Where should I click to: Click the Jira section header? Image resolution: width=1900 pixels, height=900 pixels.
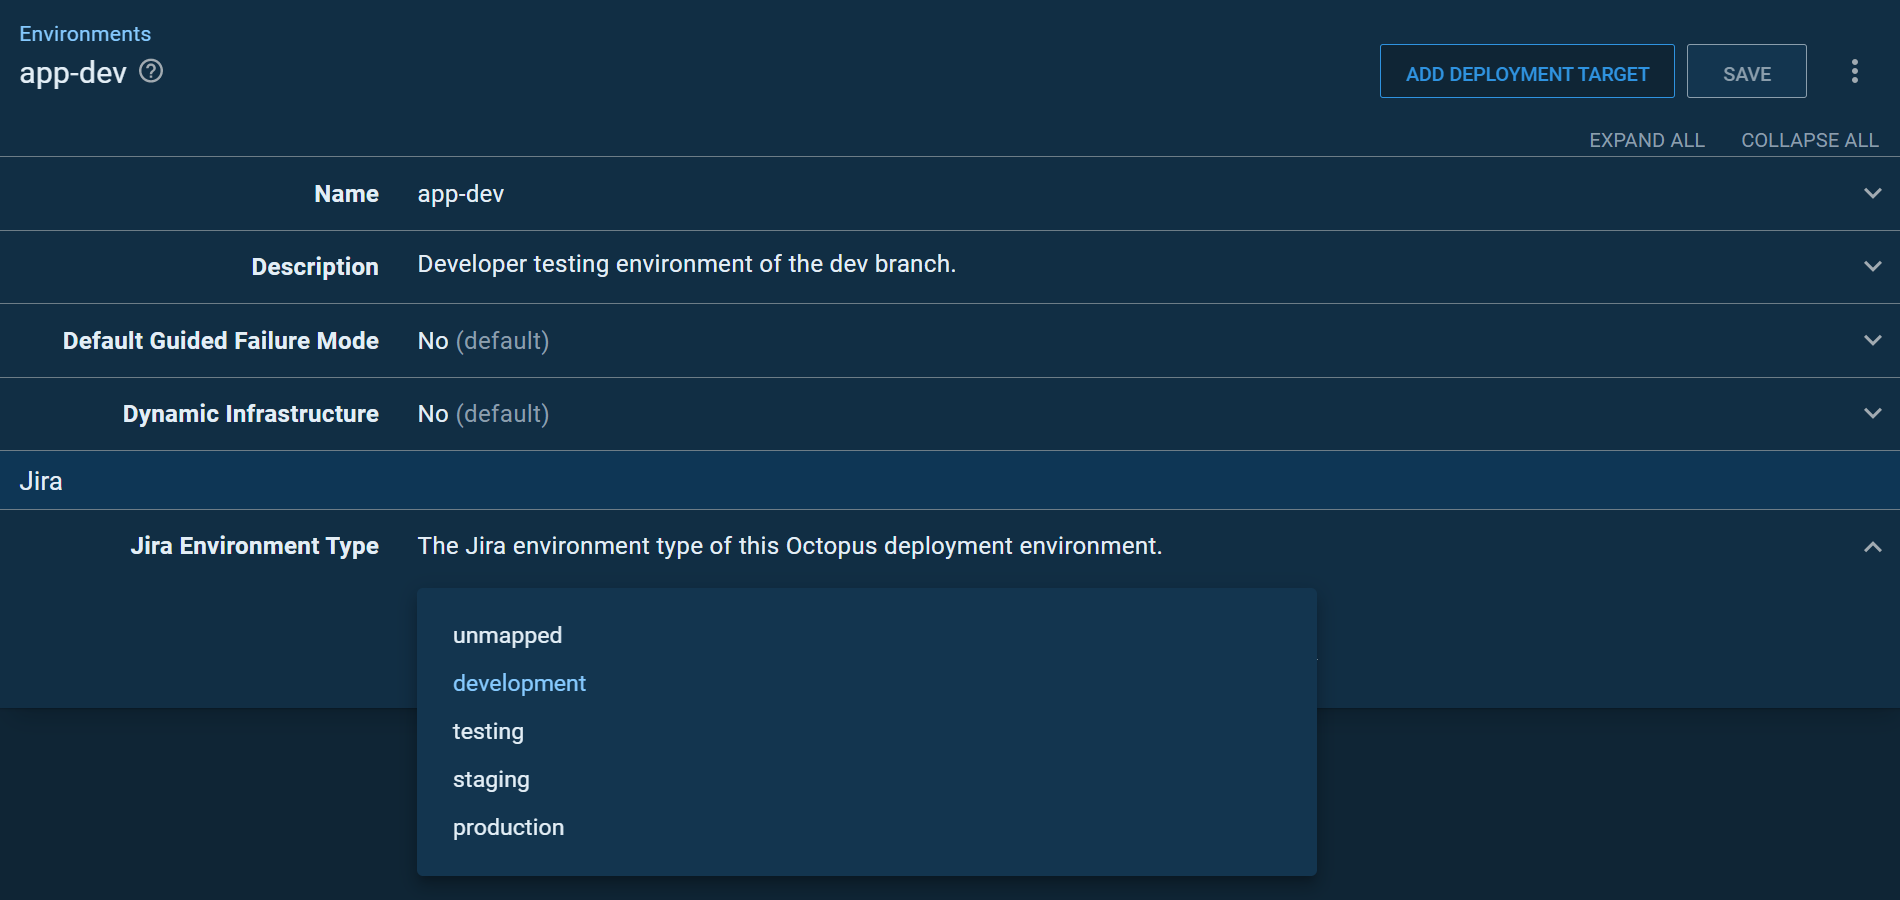tap(950, 481)
